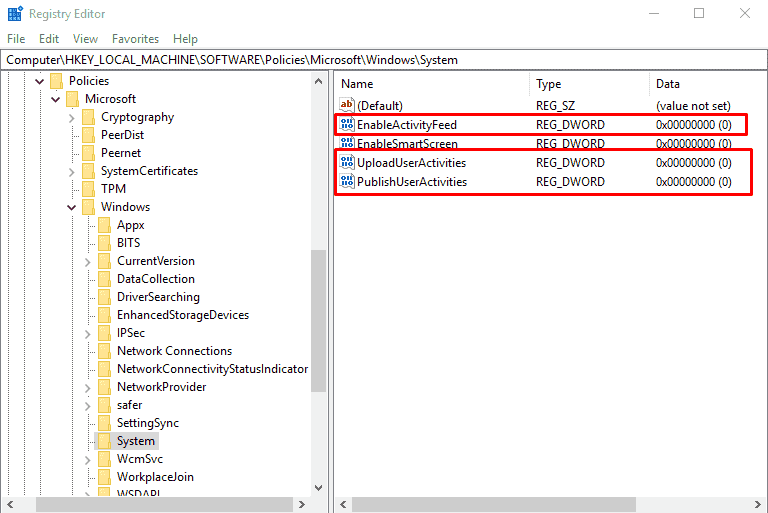Click the values pane scroll left arrow
Image resolution: width=768 pixels, height=513 pixels.
tap(343, 504)
